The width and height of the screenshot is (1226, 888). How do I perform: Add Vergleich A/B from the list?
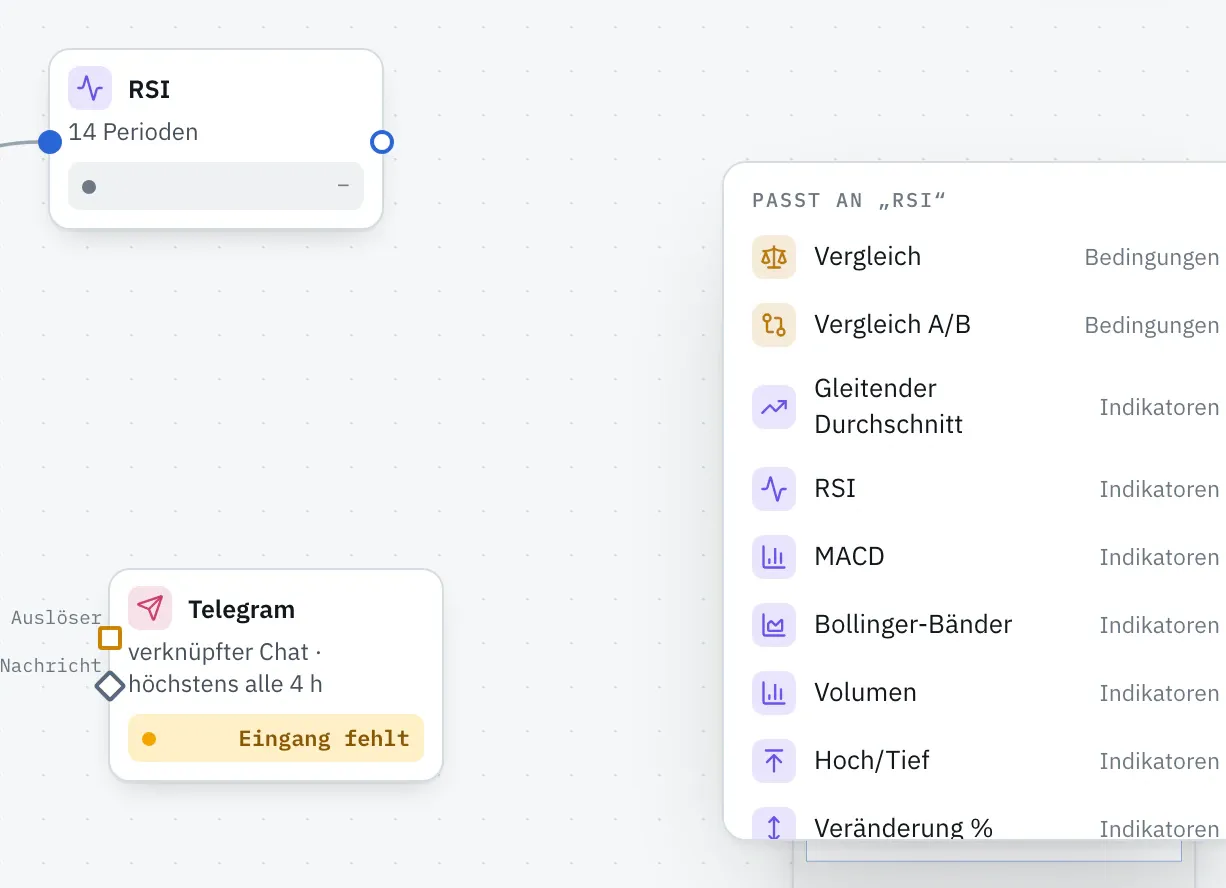(x=985, y=325)
